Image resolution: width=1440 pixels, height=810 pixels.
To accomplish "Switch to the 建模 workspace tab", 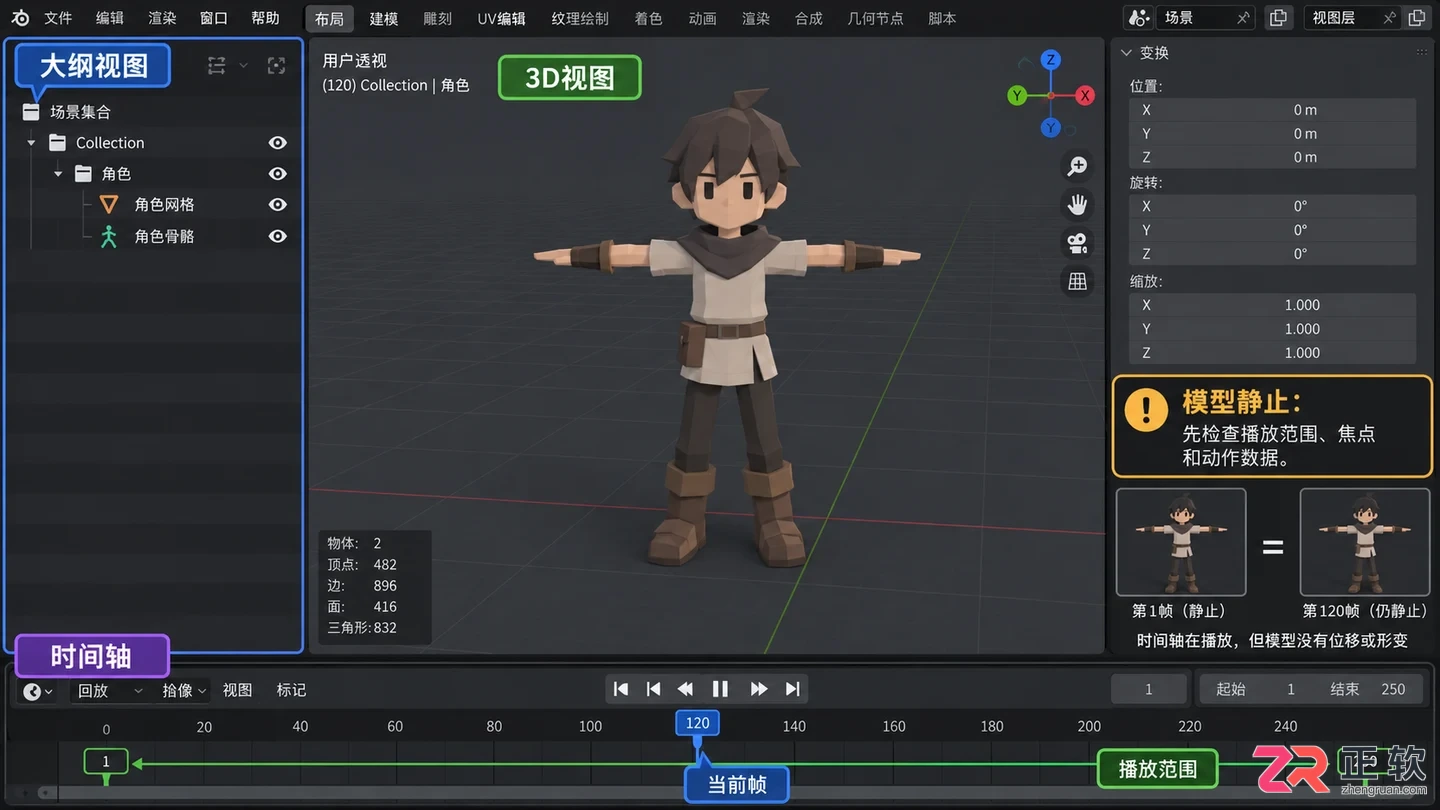I will (384, 18).
